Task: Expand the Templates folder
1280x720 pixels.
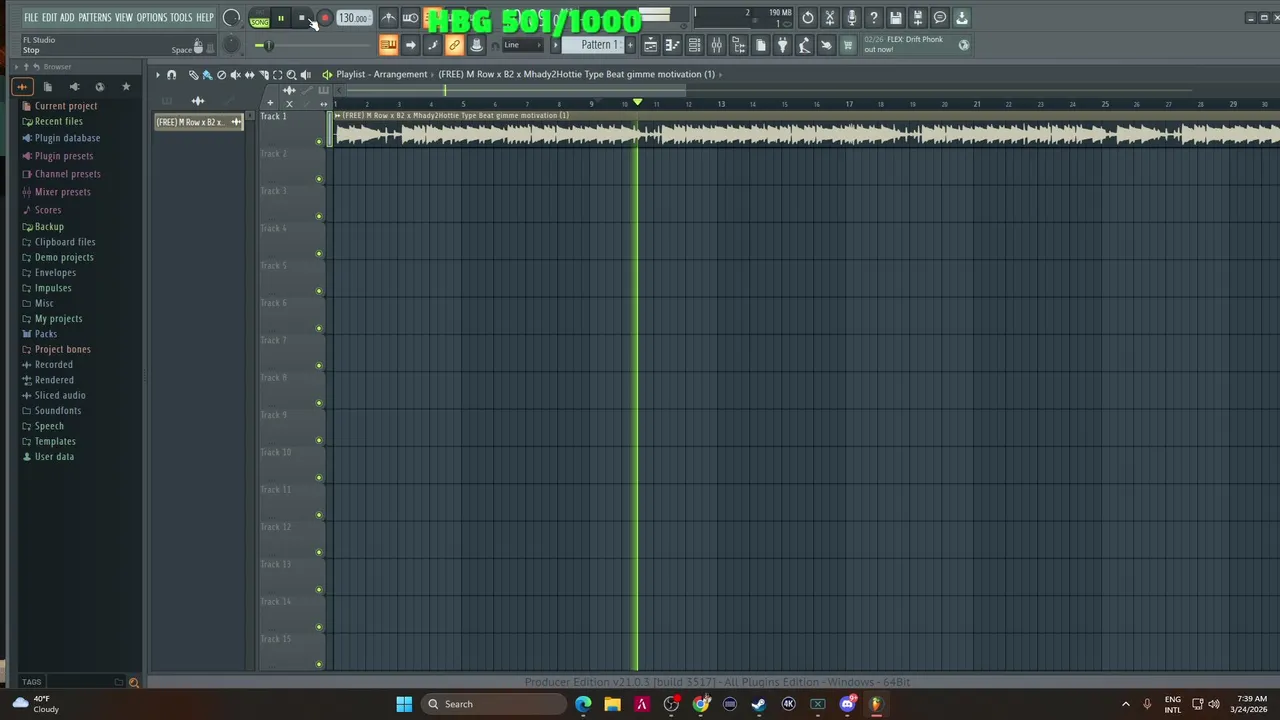Action: (48, 441)
